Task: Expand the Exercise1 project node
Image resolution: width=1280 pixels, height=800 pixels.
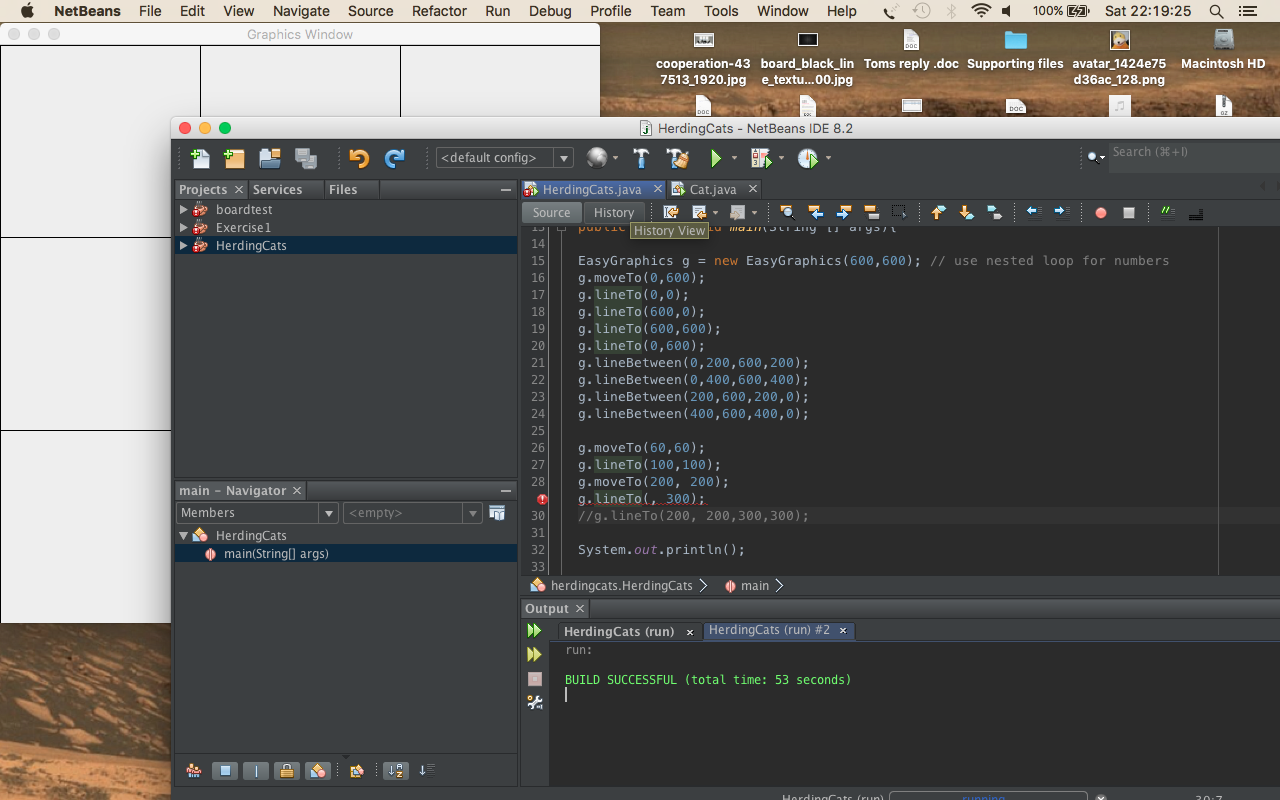Action: coord(183,228)
